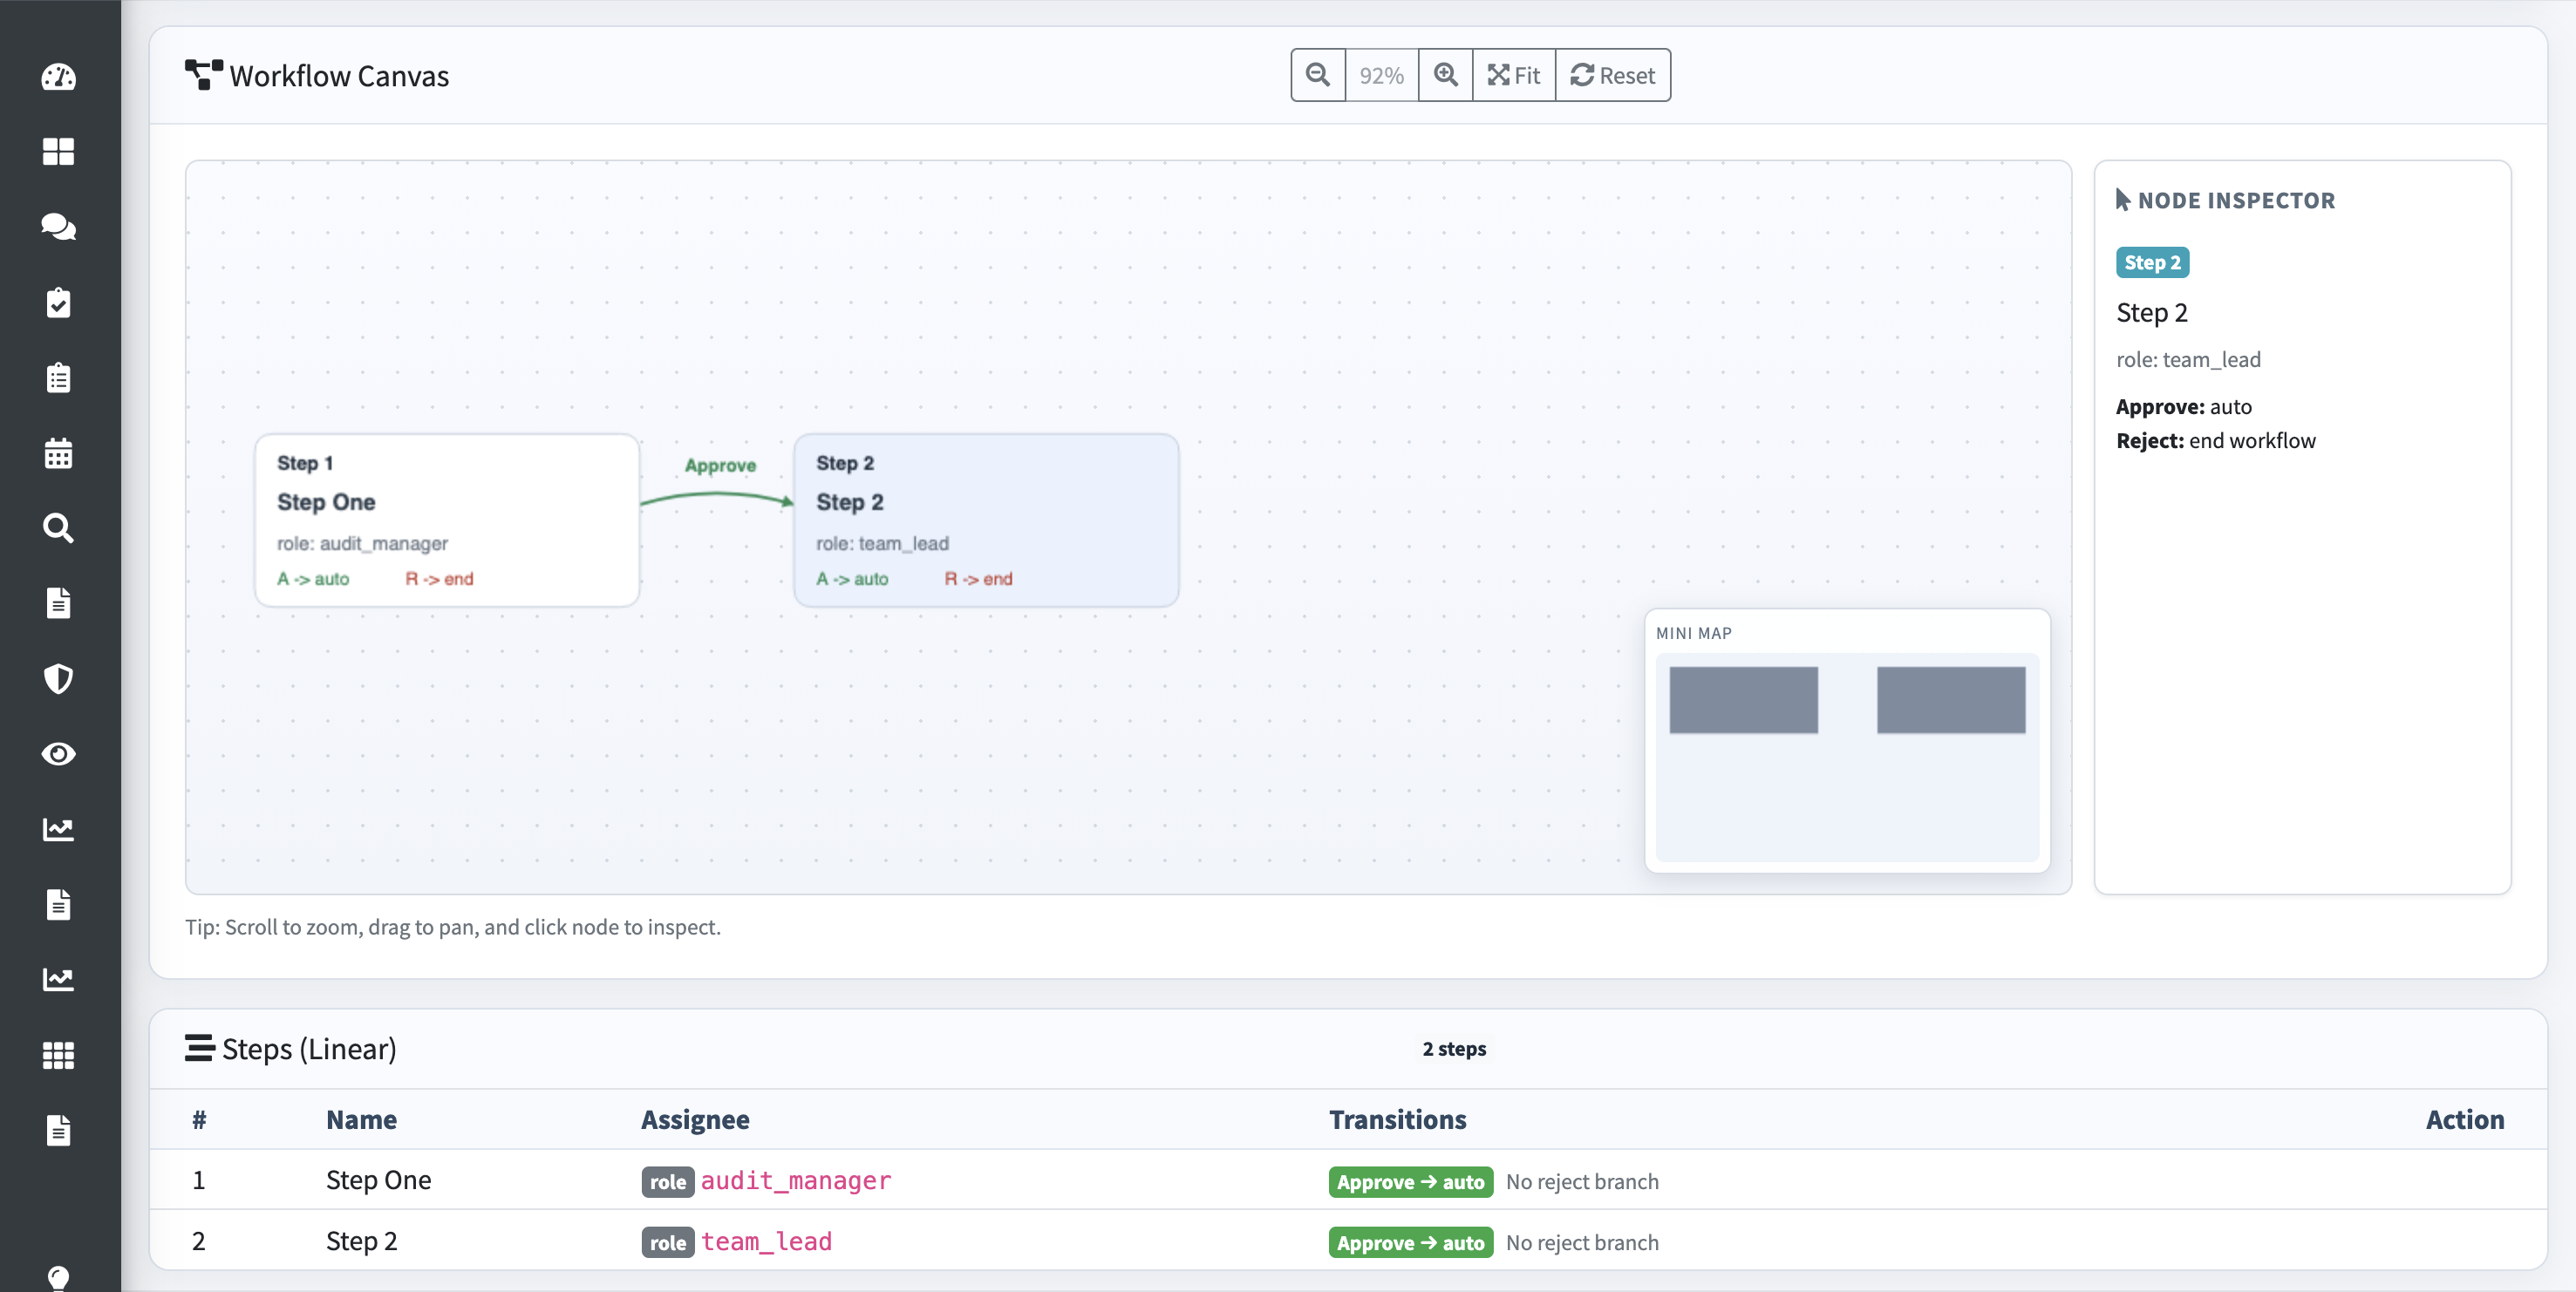The image size is (2576, 1292).
Task: Select the Step 2 node on the canvas
Action: 986,520
